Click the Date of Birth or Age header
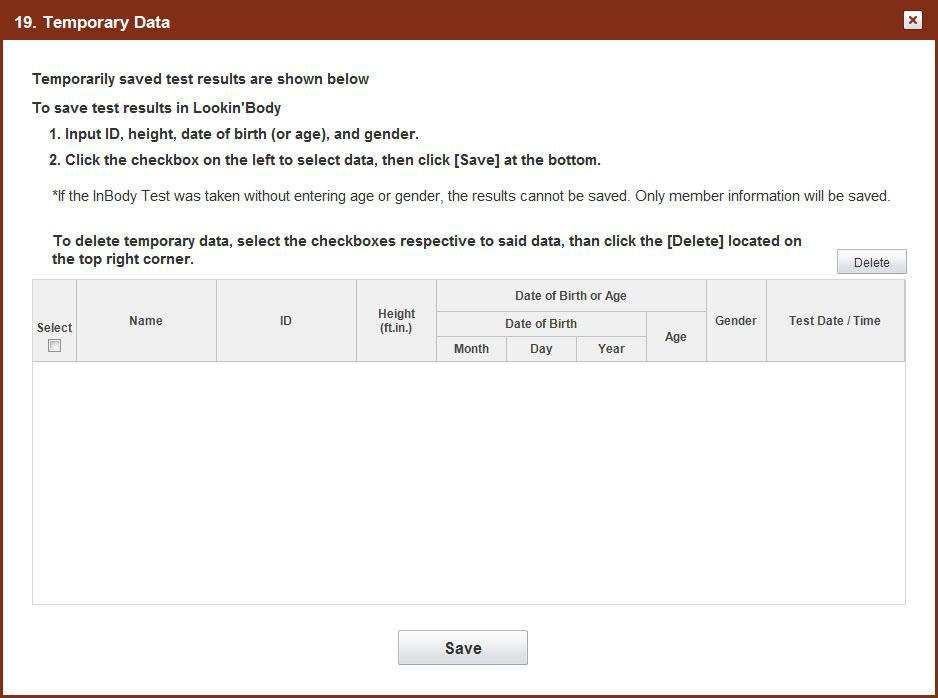The image size is (938, 698). 571,295
